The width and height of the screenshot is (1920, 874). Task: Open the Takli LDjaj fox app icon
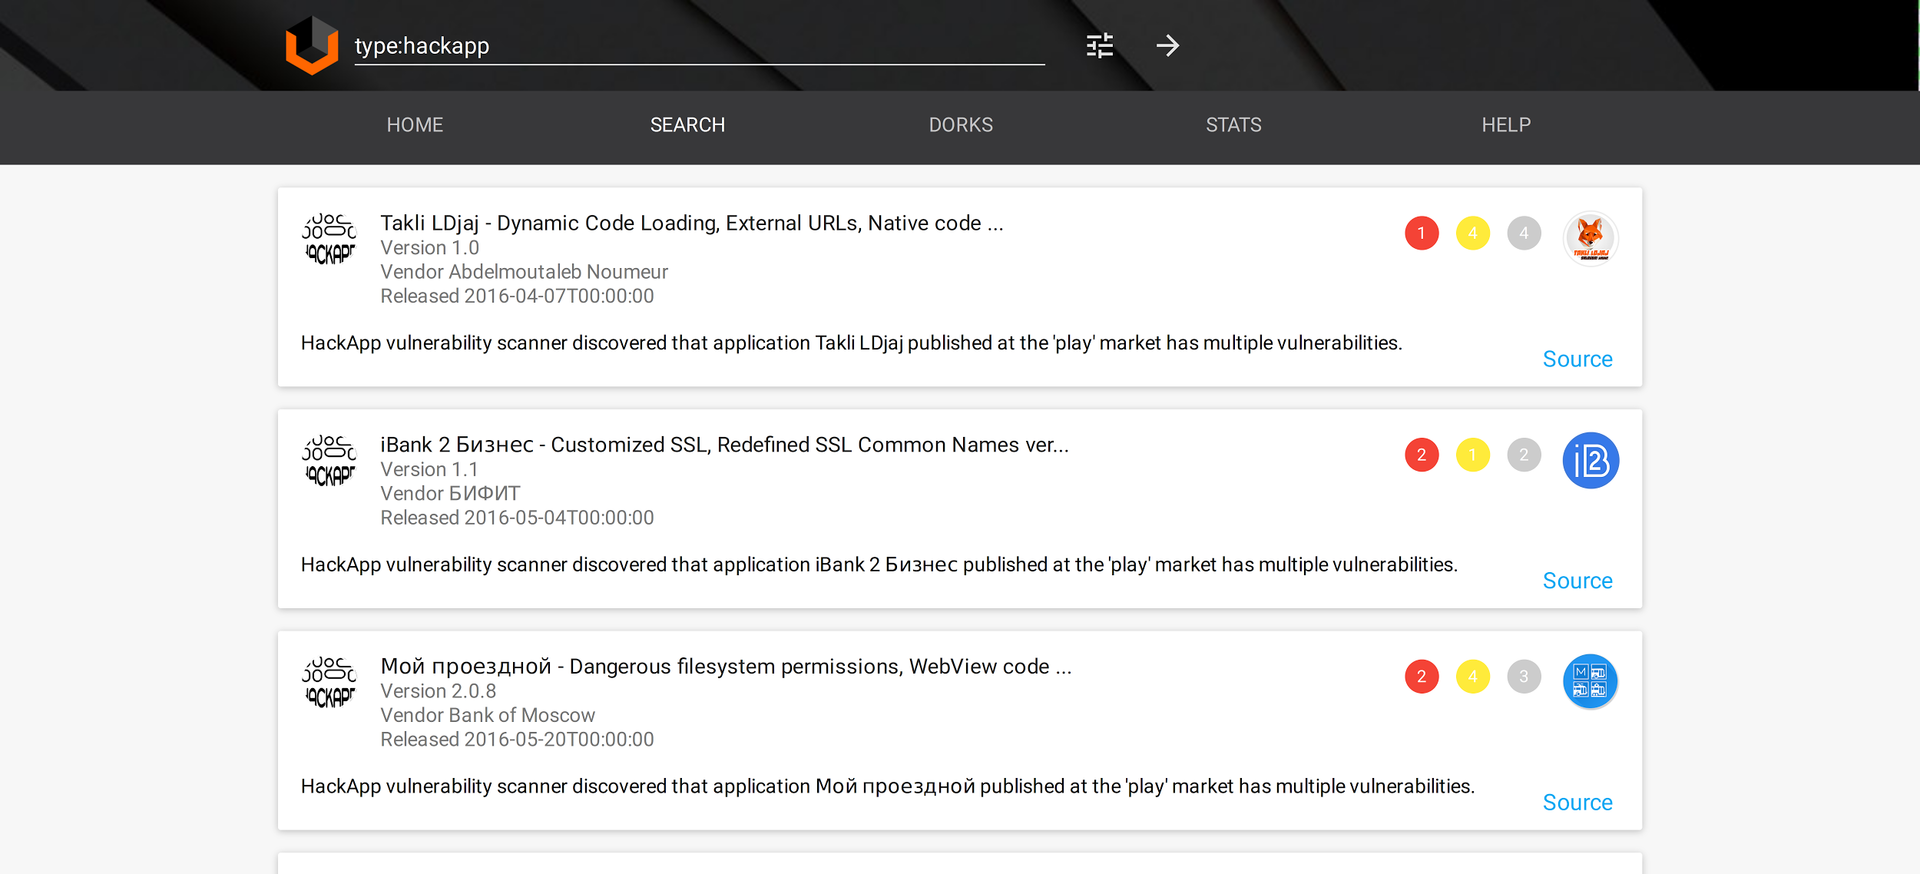[1590, 239]
